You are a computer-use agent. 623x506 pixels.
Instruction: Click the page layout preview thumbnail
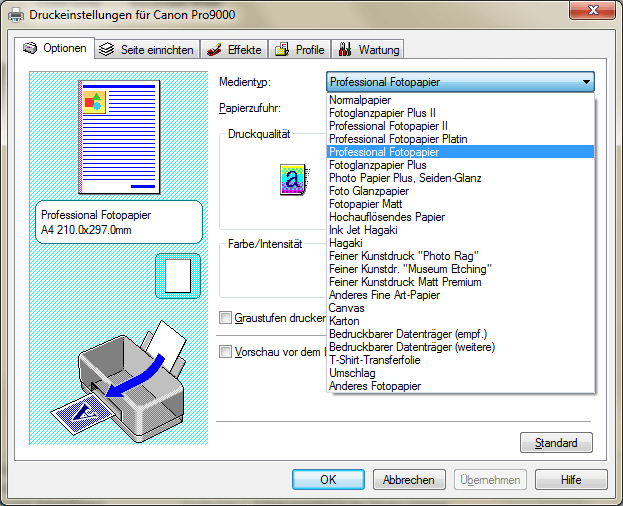119,137
